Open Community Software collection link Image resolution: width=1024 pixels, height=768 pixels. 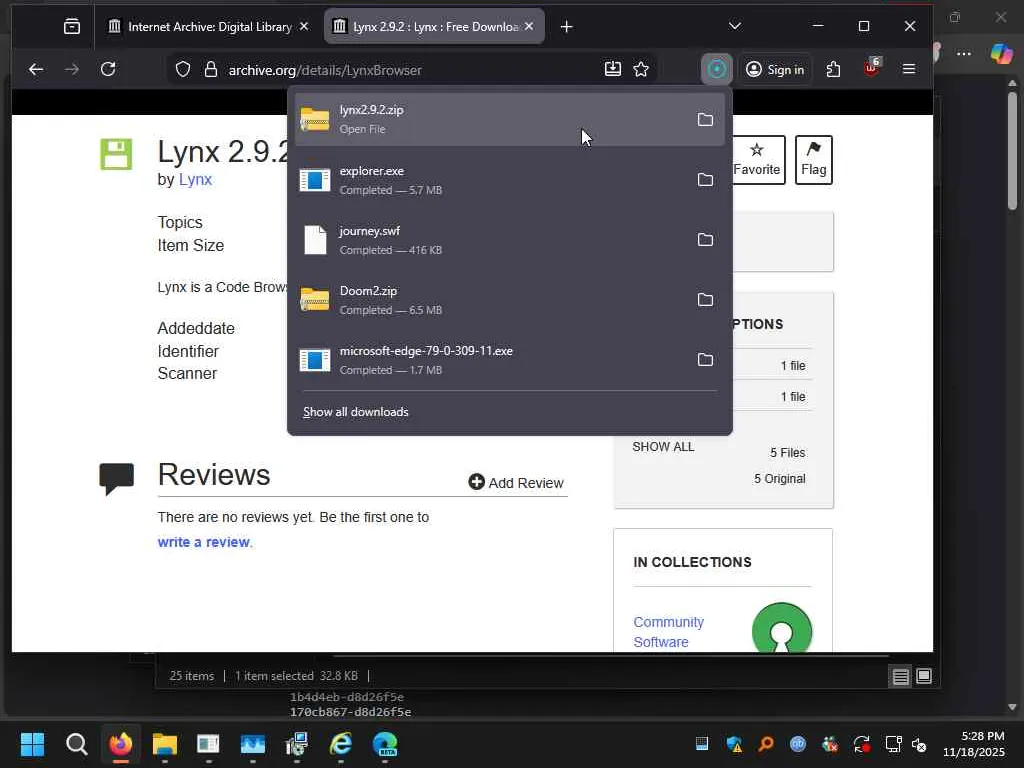tap(669, 632)
